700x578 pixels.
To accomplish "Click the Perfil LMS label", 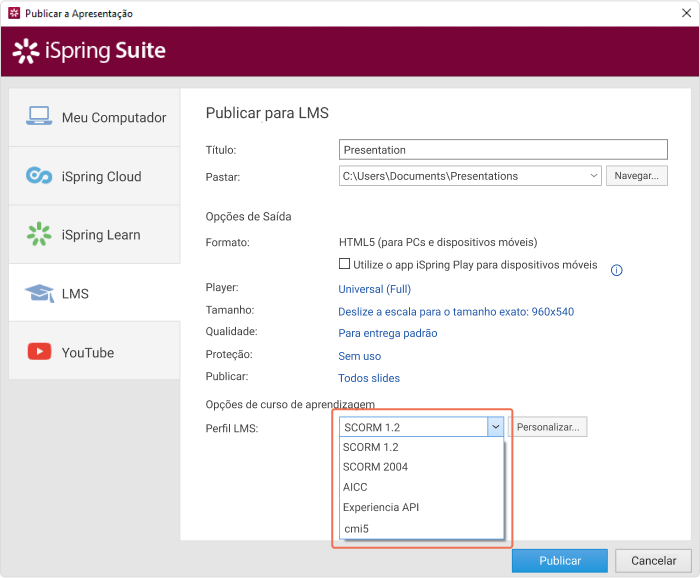I will click(232, 428).
